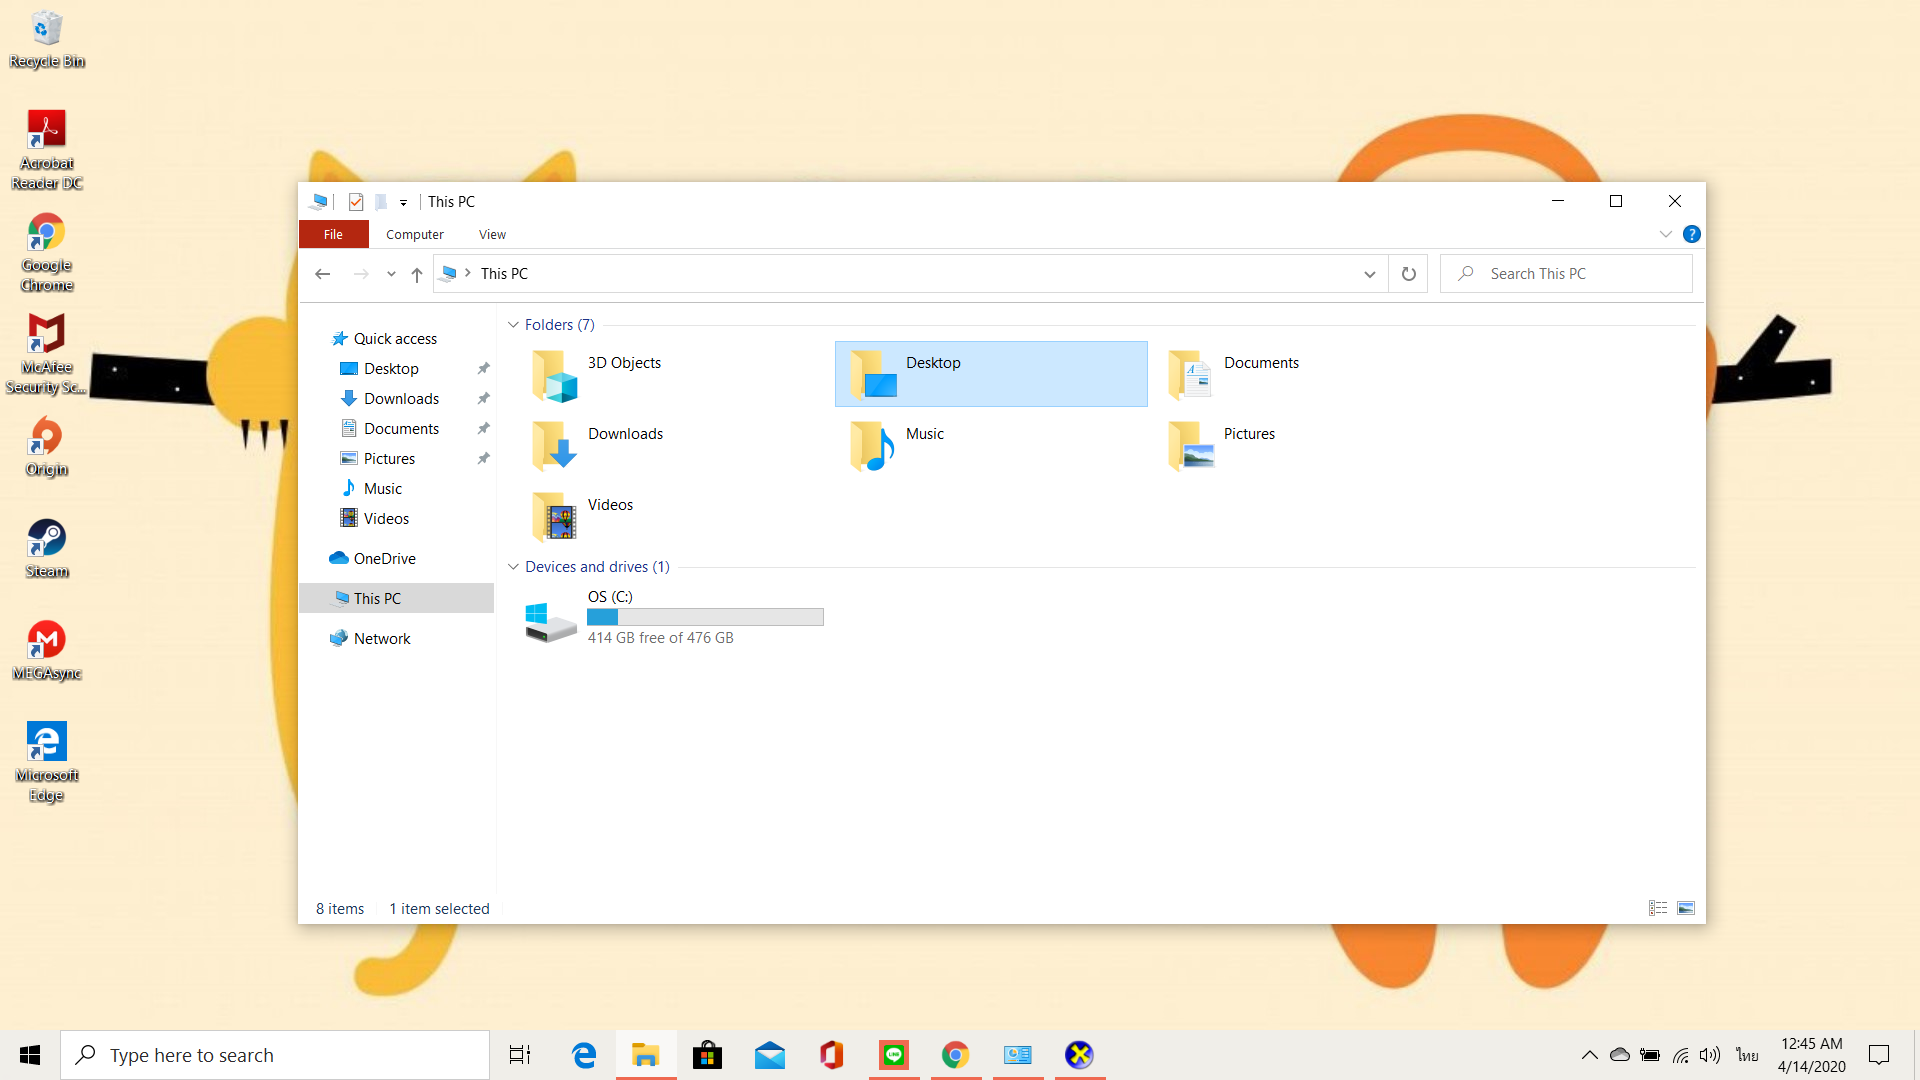Switch the input language indicator
This screenshot has width=1920, height=1080.
pos(1747,1055)
